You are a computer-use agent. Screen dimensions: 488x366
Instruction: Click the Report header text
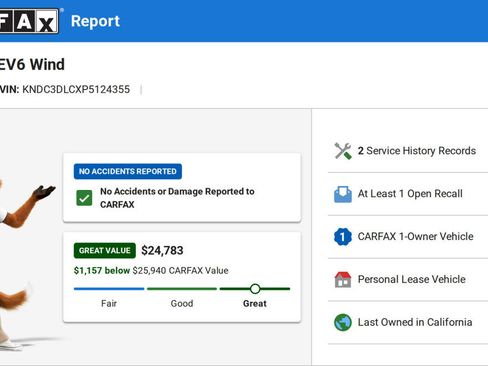95,21
